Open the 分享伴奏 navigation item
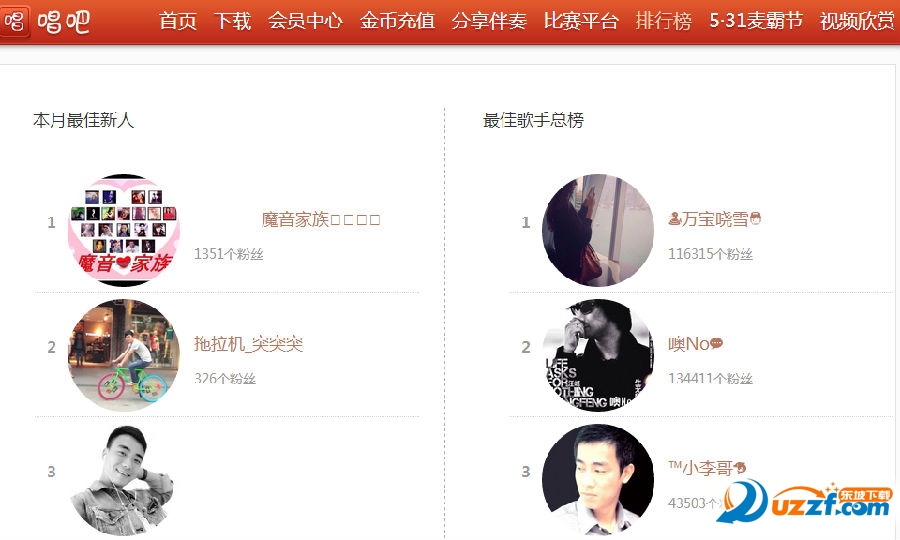This screenshot has height=540, width=900. point(489,21)
